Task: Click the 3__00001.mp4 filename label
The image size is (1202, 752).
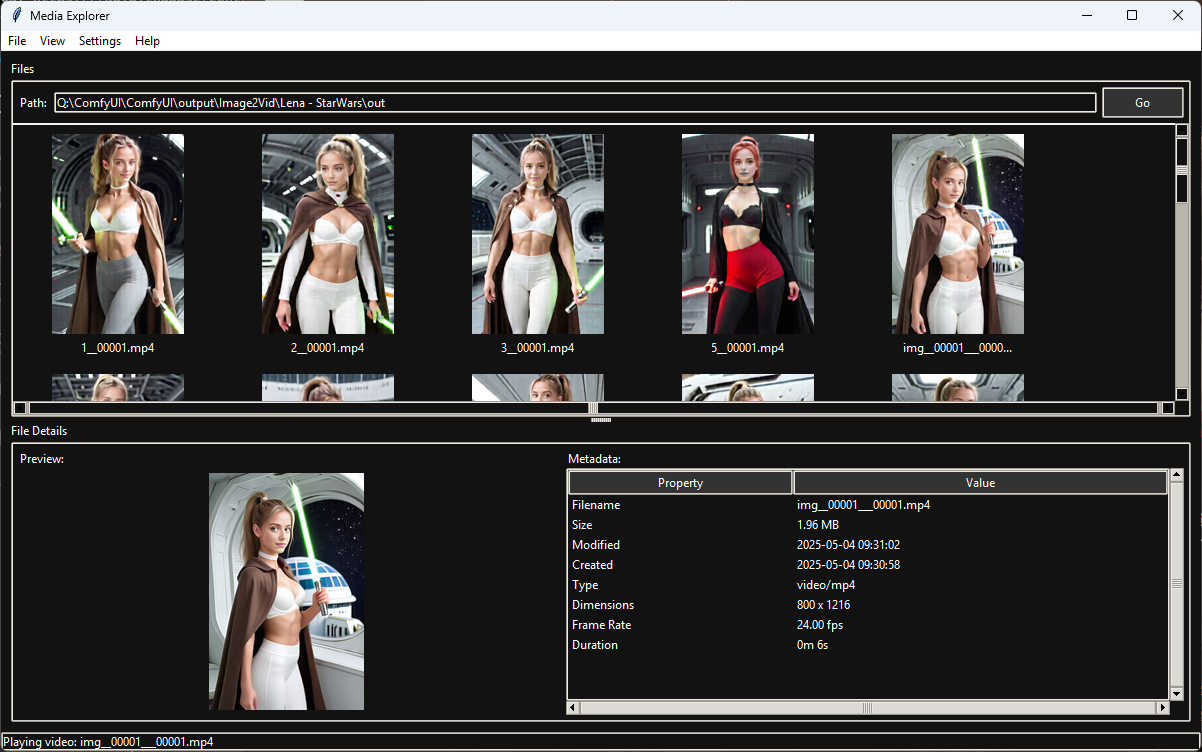Action: (x=538, y=348)
